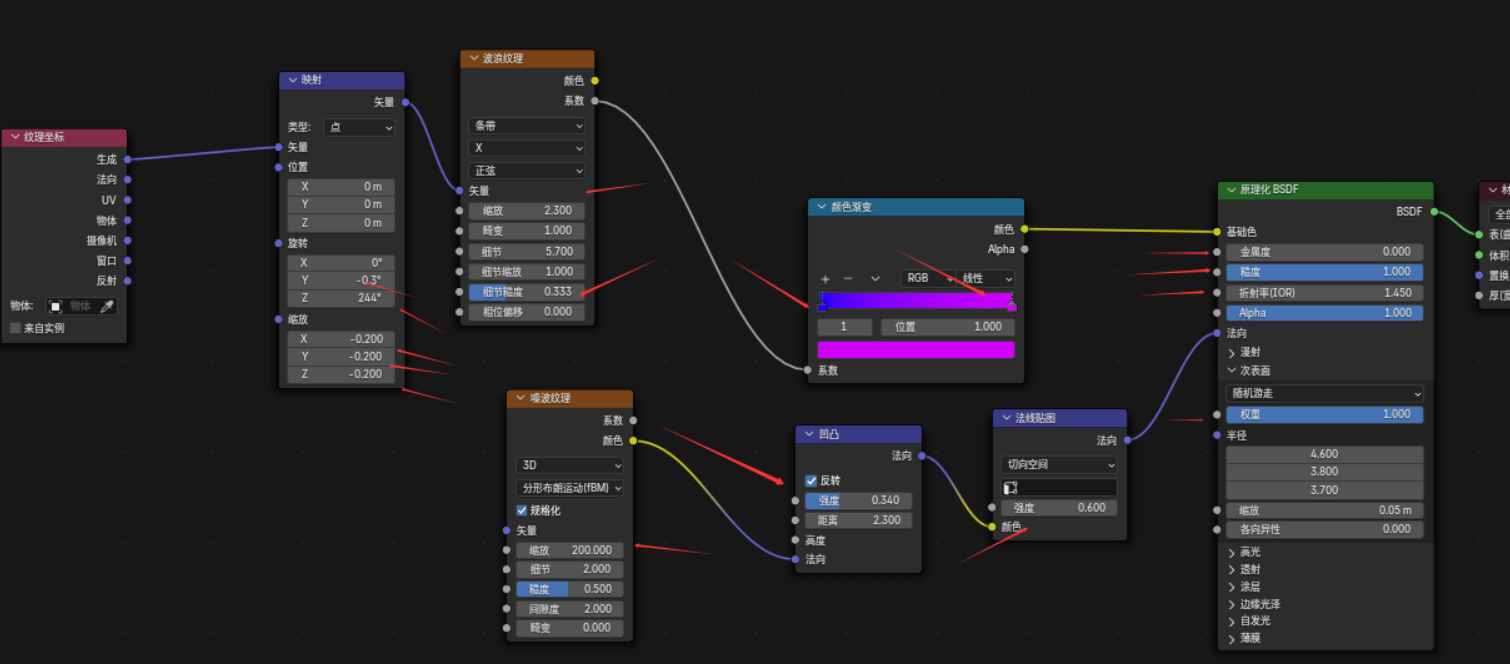Click the 半径 4.600 value field
The image size is (1510, 664).
[1324, 454]
